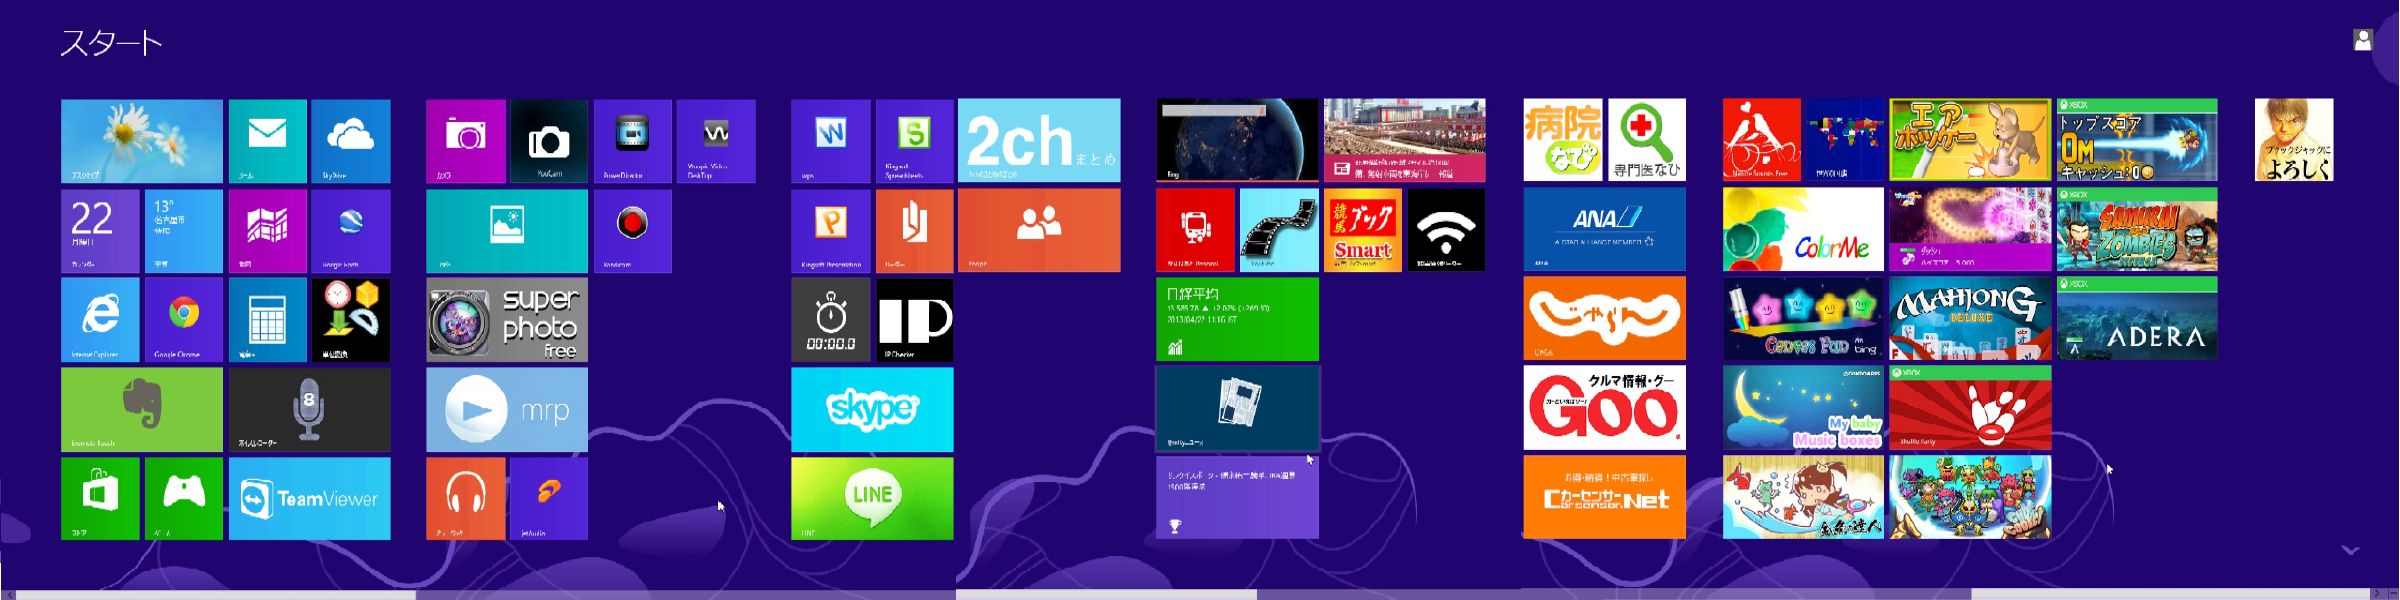Launch Google Earth tile
This screenshot has height=600, width=2400.
(350, 231)
